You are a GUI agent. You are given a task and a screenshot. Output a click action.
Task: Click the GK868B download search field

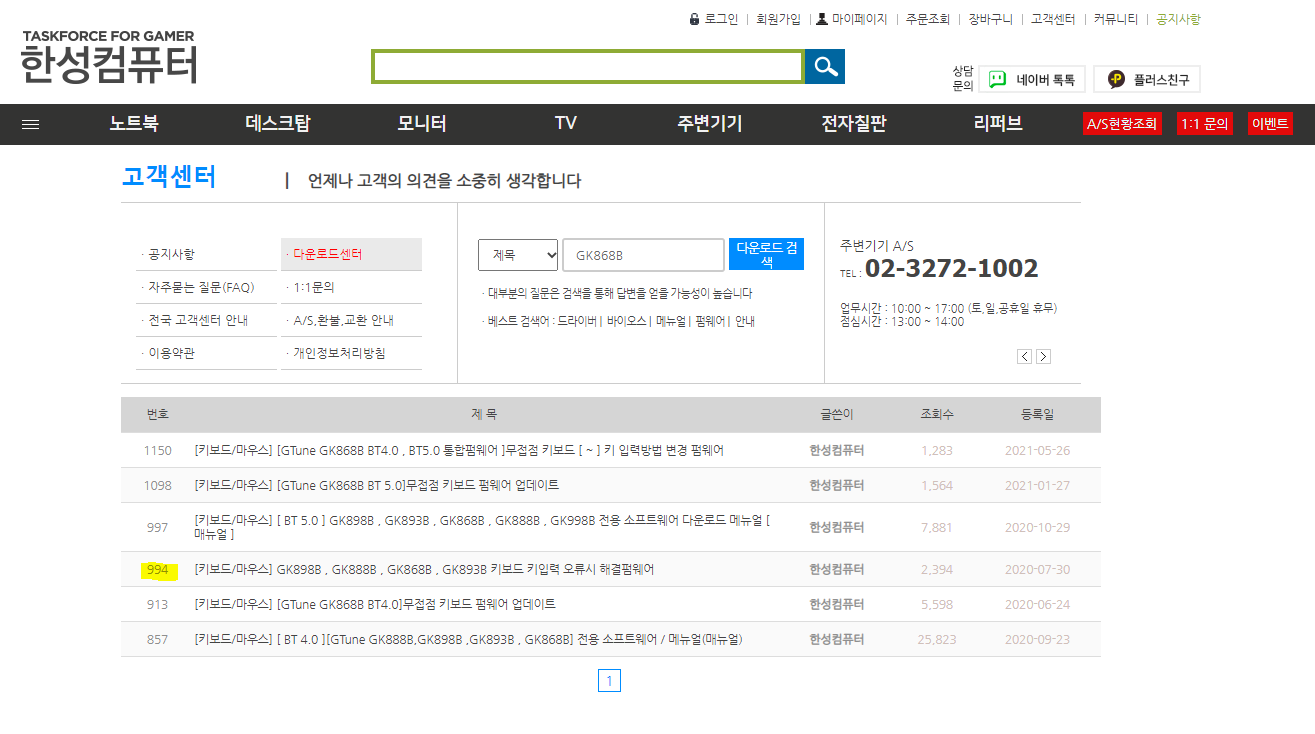coord(643,255)
